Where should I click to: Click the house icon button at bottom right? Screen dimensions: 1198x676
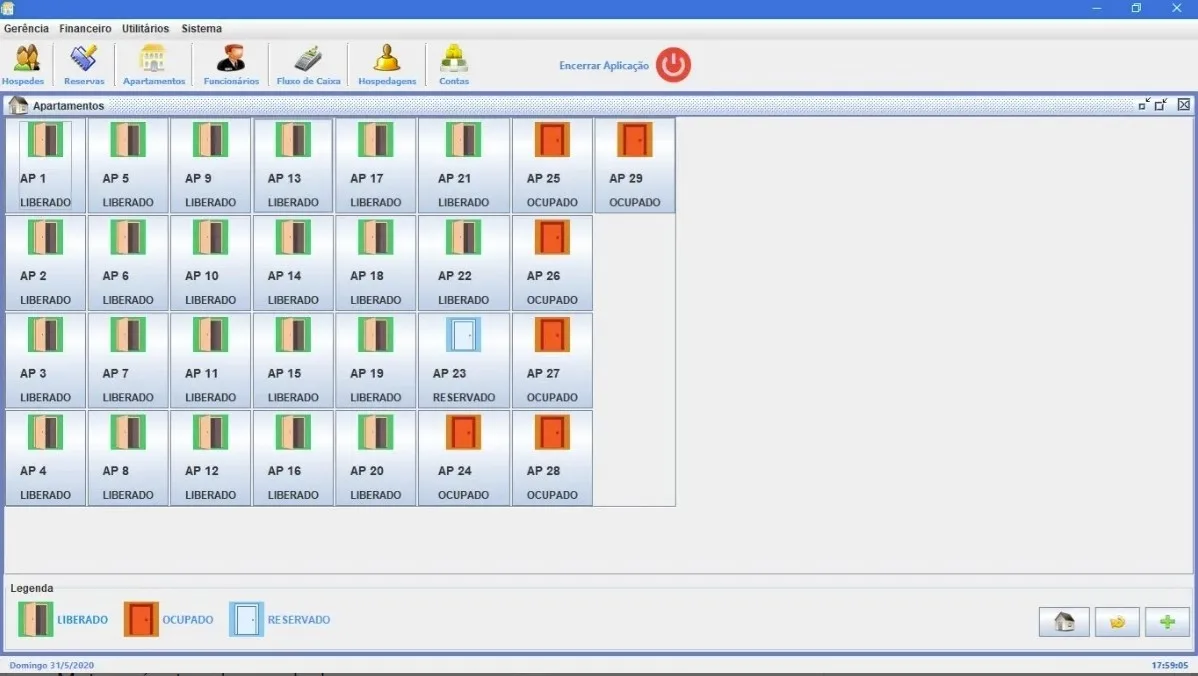(1064, 622)
